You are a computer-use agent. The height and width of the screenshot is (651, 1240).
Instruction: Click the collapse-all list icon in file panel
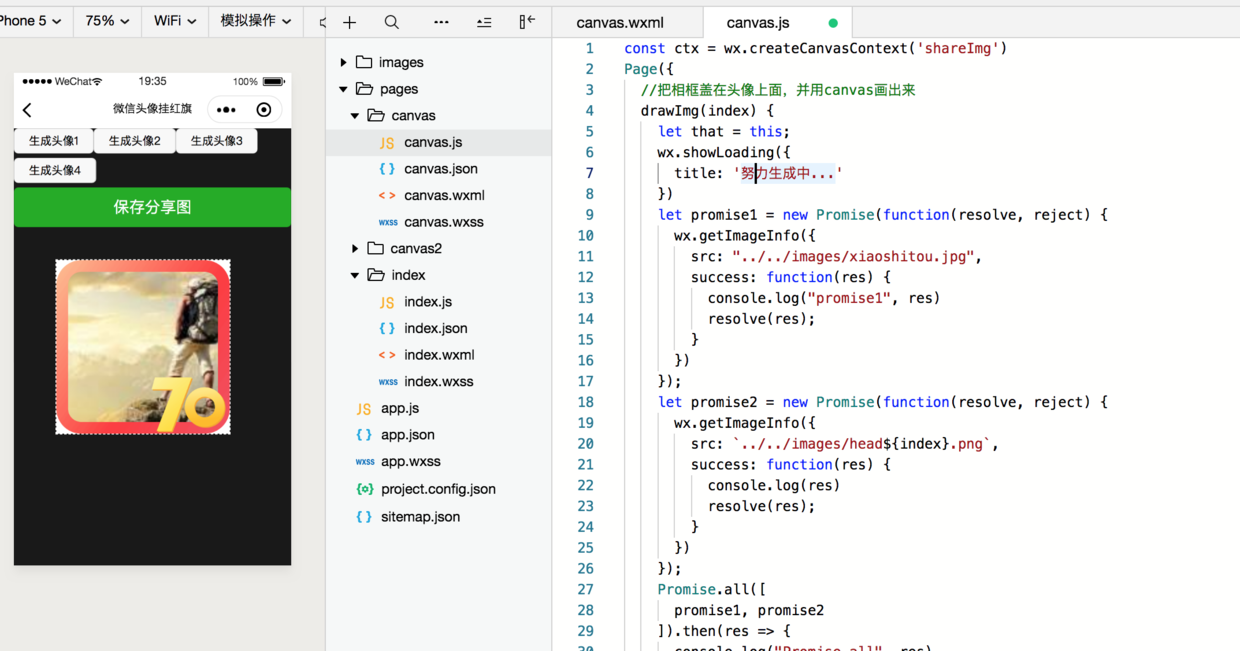point(484,22)
